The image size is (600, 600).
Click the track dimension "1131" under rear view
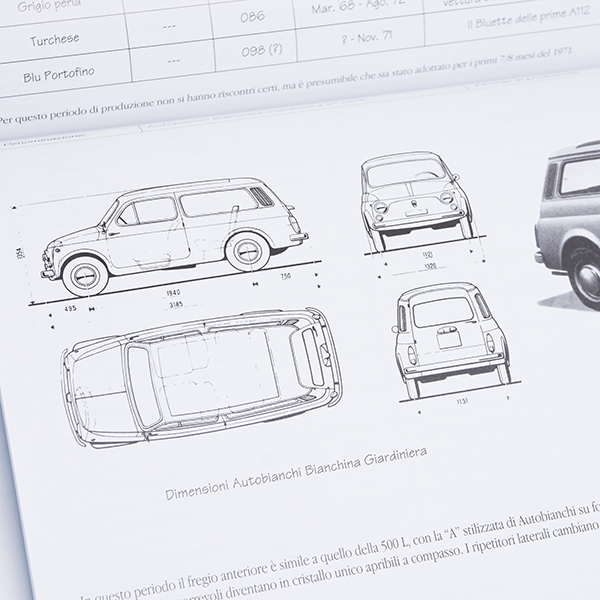click(462, 401)
